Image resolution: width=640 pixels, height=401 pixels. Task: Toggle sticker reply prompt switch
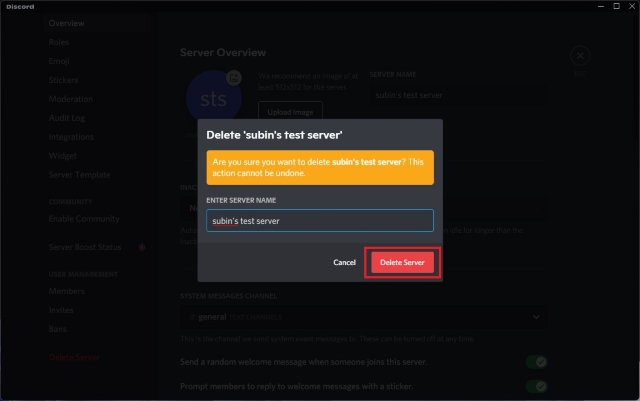tap(537, 386)
